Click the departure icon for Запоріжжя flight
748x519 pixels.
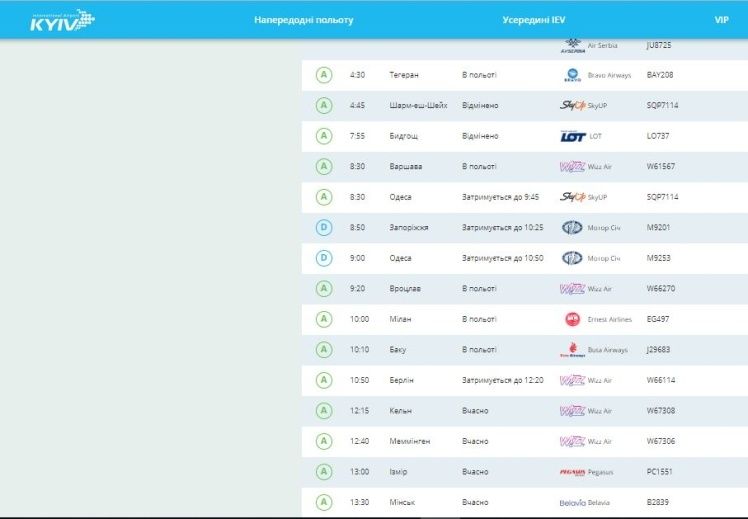(x=323, y=227)
